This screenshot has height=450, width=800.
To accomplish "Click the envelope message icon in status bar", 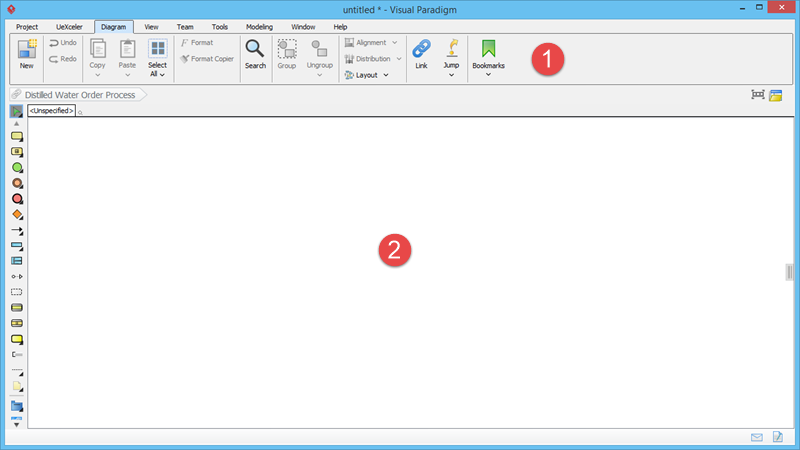I will (757, 437).
